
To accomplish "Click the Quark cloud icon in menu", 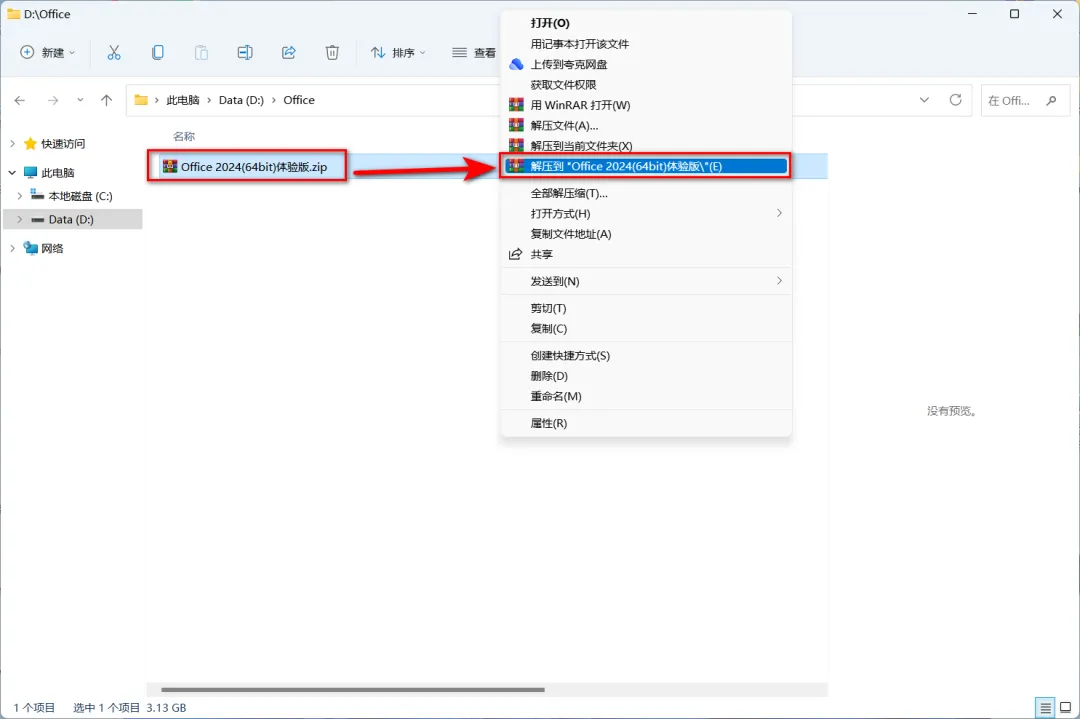I will point(517,64).
